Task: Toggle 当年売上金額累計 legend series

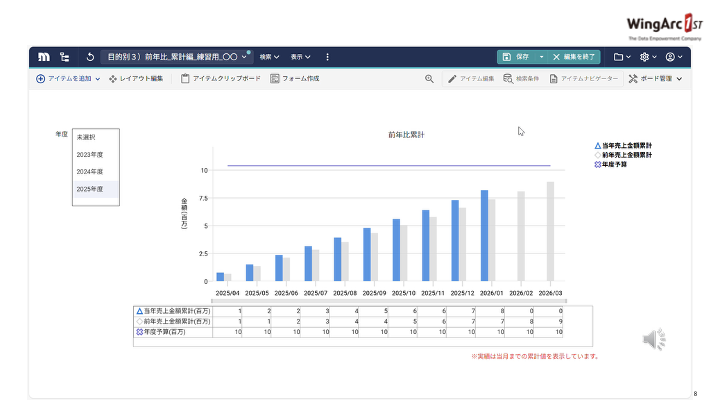Action: 625,146
